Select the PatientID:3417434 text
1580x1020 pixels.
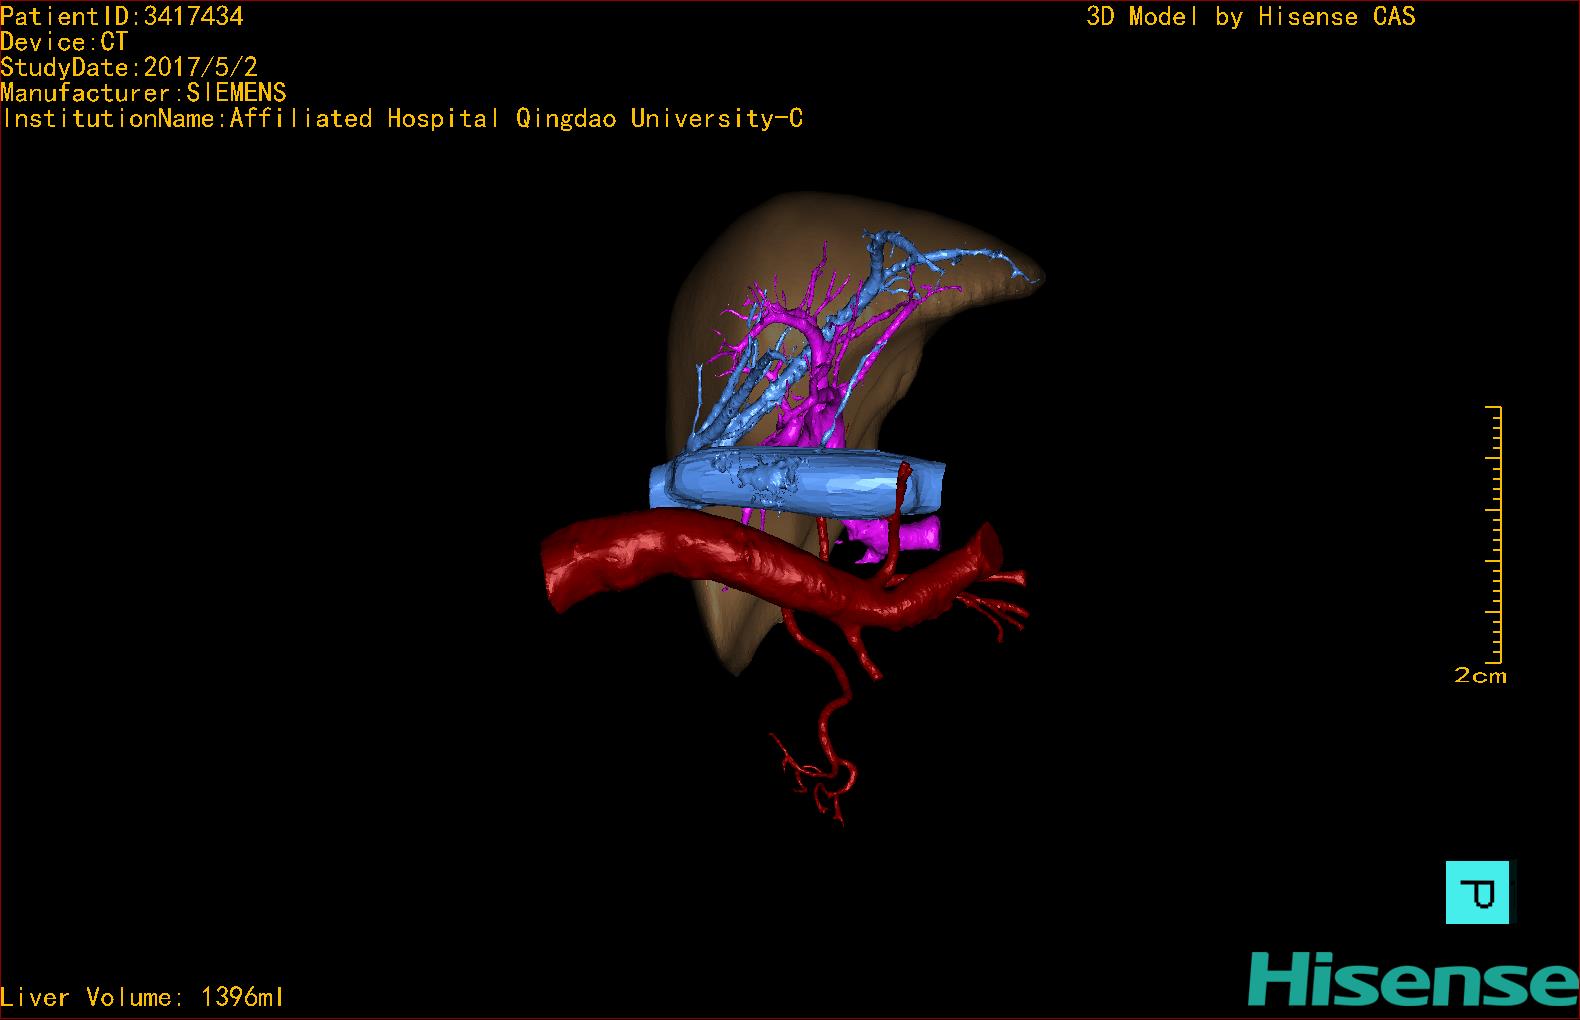click(x=122, y=16)
